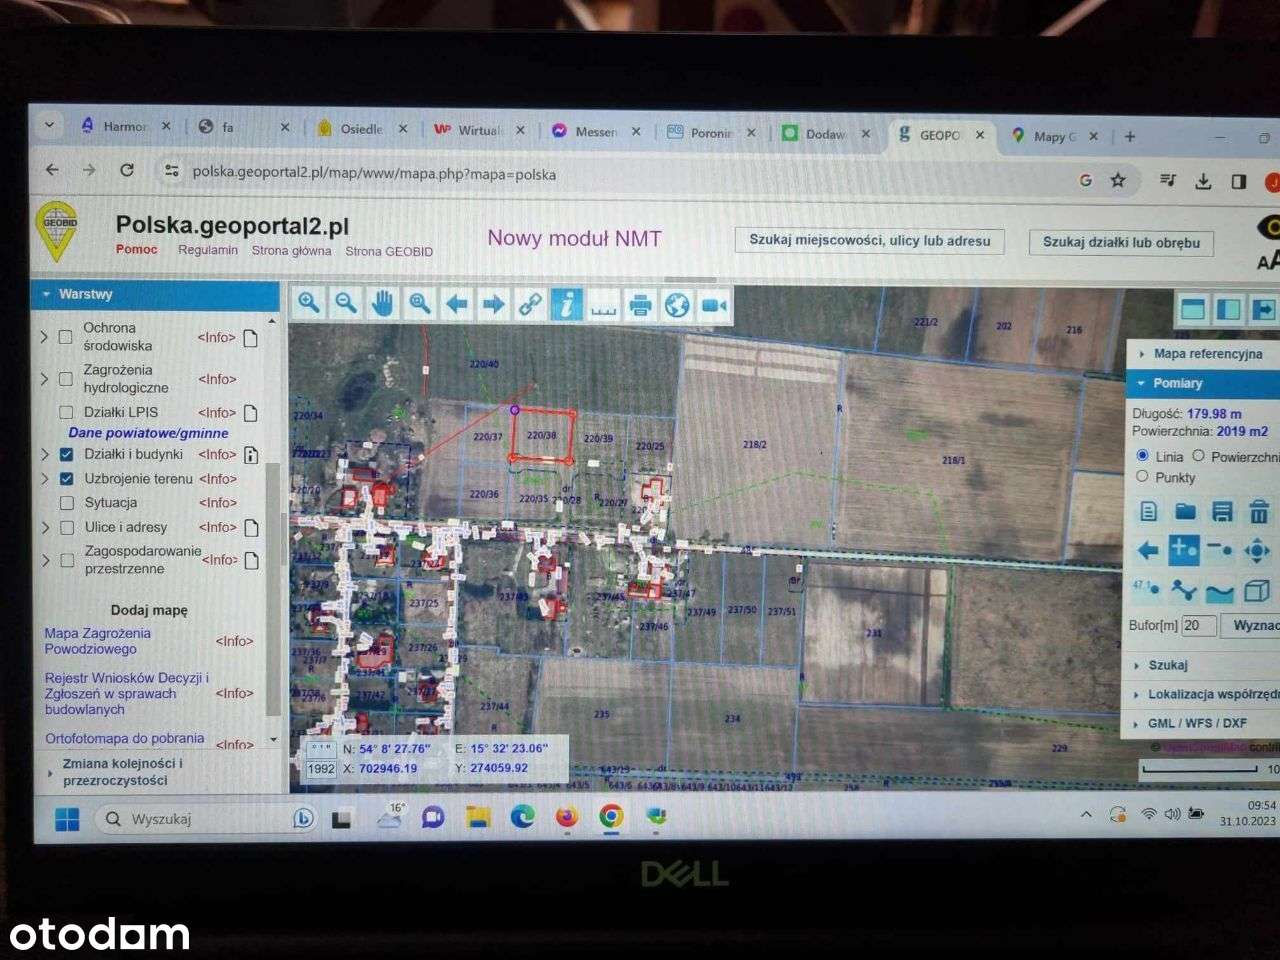Select the move point tool

pyautogui.click(x=1257, y=550)
